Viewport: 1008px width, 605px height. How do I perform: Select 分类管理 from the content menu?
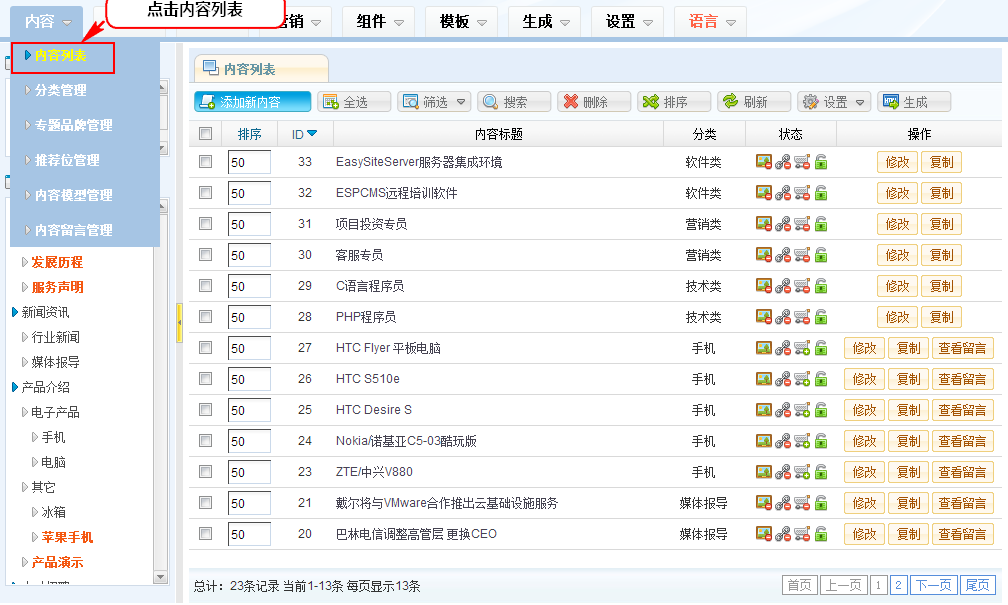point(61,91)
